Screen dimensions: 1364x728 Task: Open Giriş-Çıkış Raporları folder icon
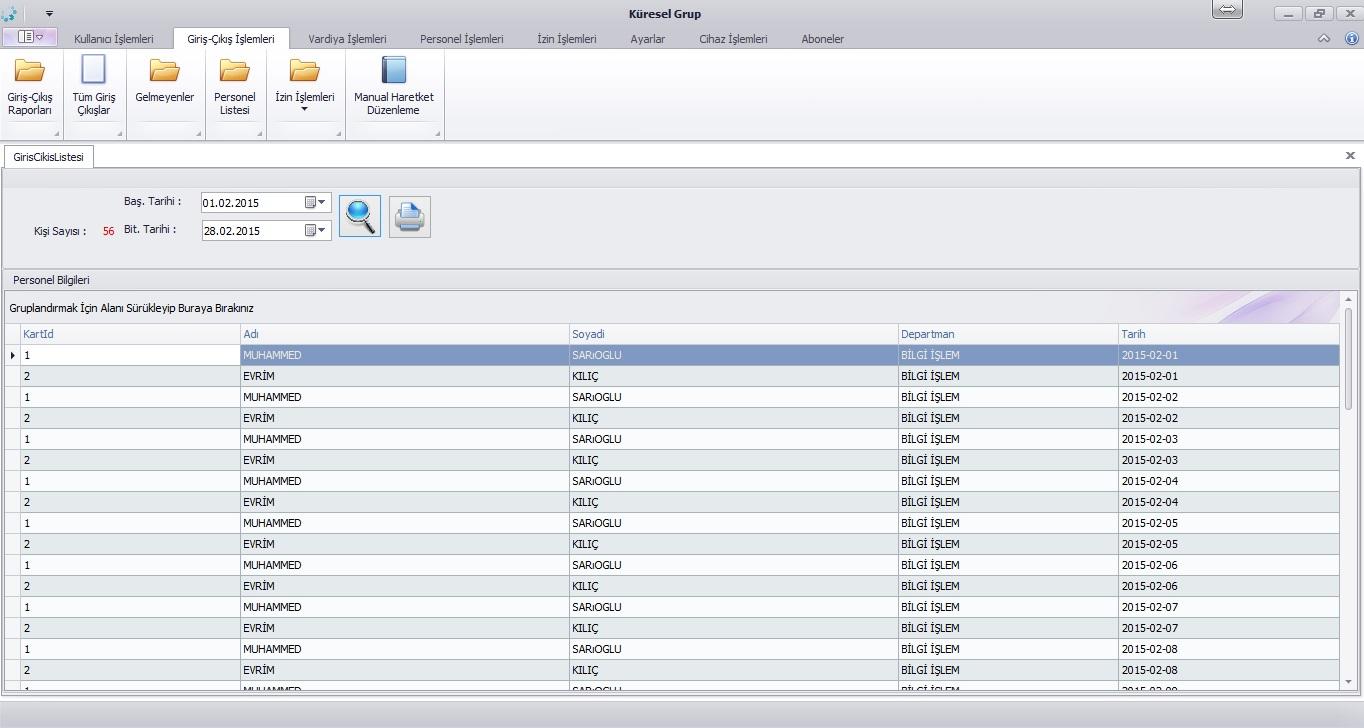tap(30, 70)
